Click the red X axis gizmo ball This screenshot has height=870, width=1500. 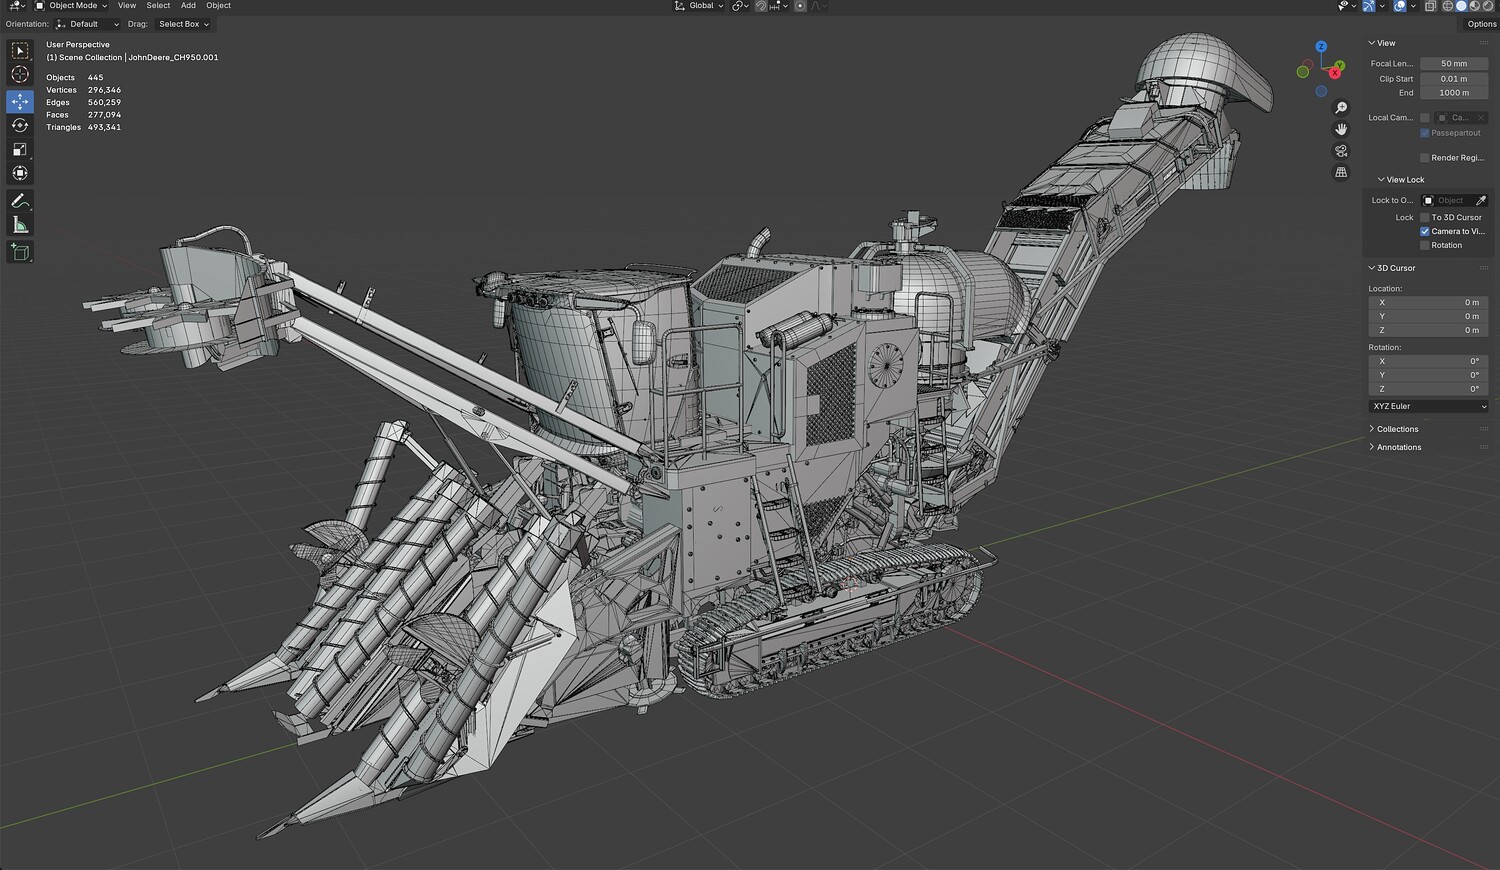1334,72
